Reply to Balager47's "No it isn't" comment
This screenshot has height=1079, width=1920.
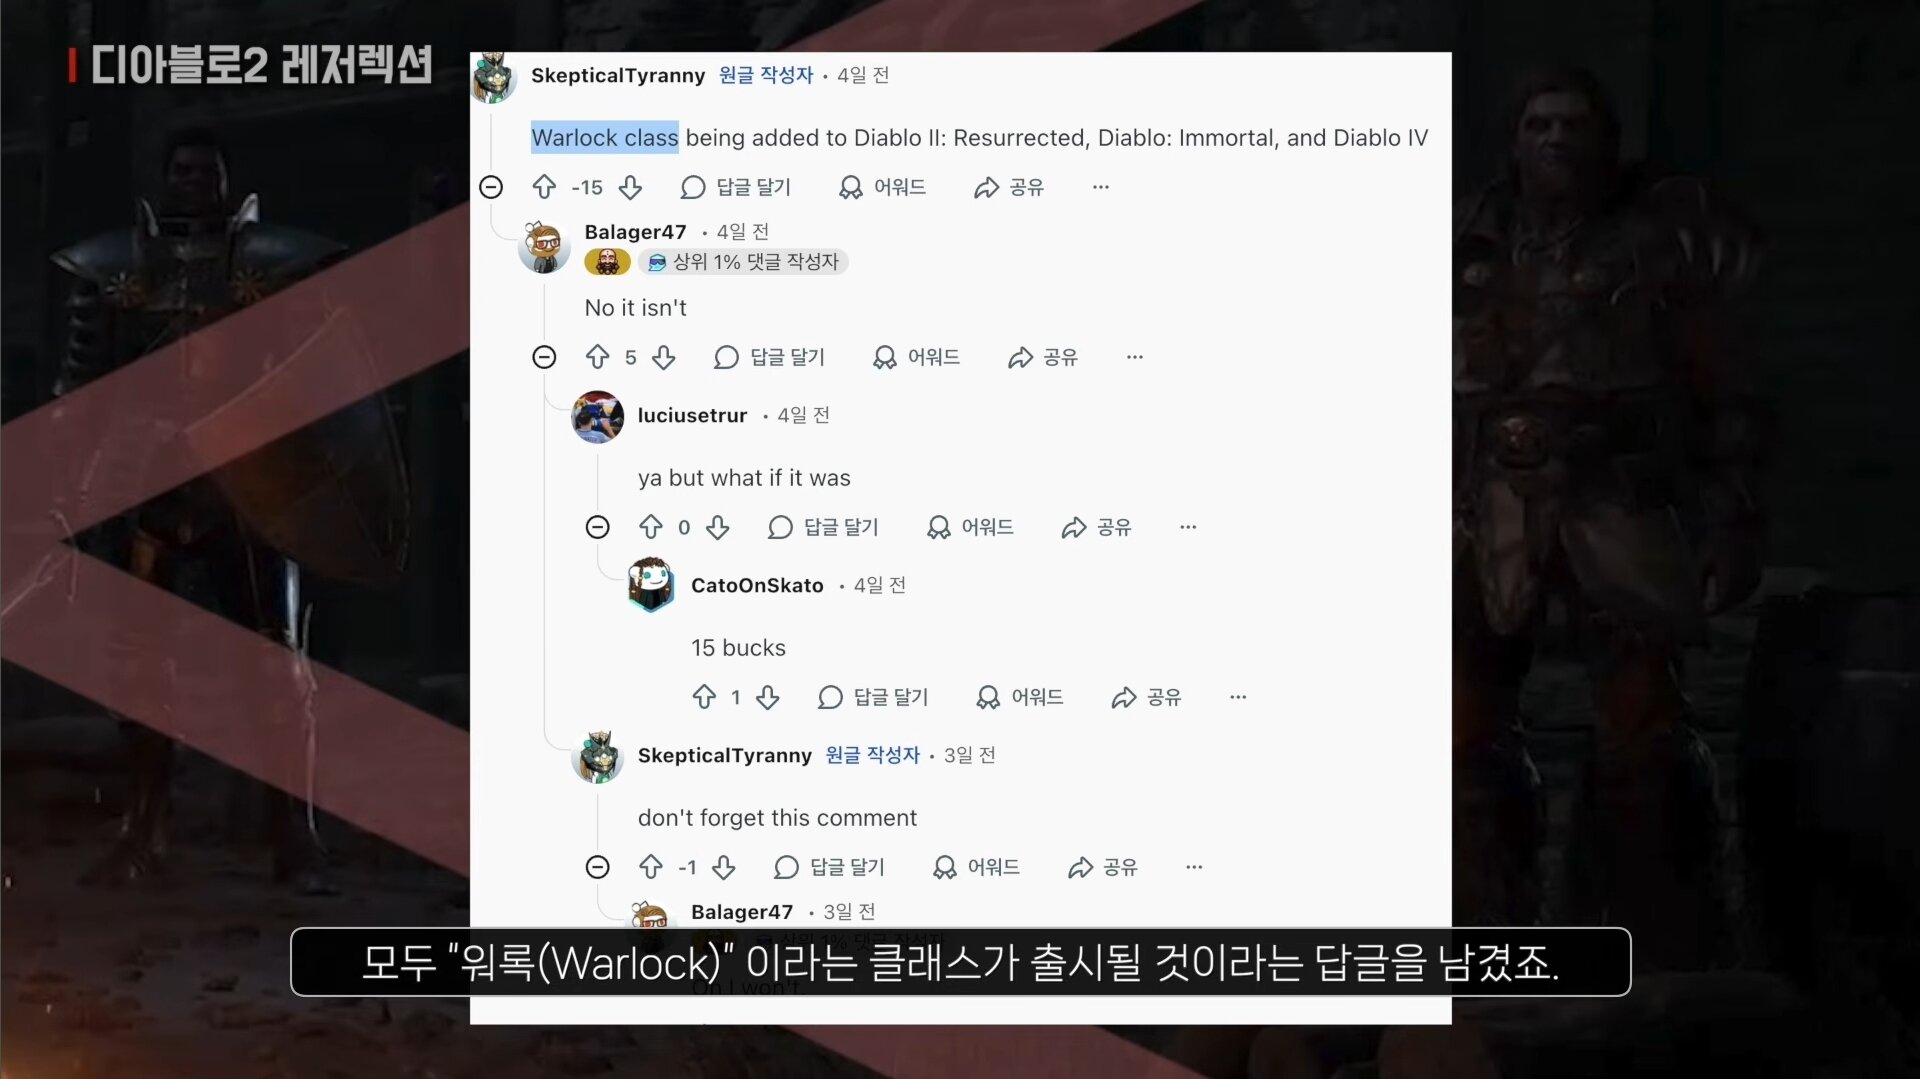769,357
